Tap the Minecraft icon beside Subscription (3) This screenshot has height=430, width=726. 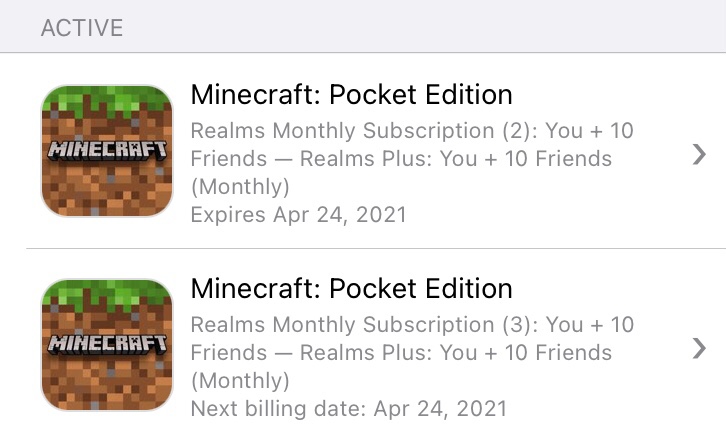pyautogui.click(x=107, y=344)
